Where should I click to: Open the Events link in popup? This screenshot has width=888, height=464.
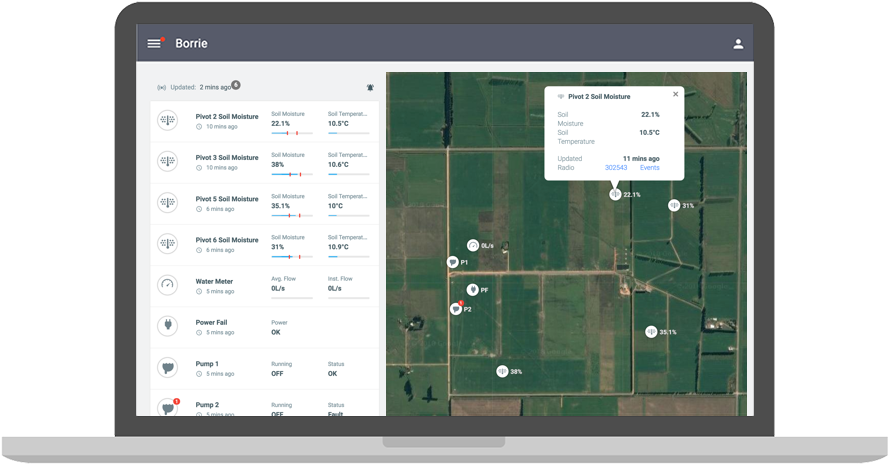[649, 168]
